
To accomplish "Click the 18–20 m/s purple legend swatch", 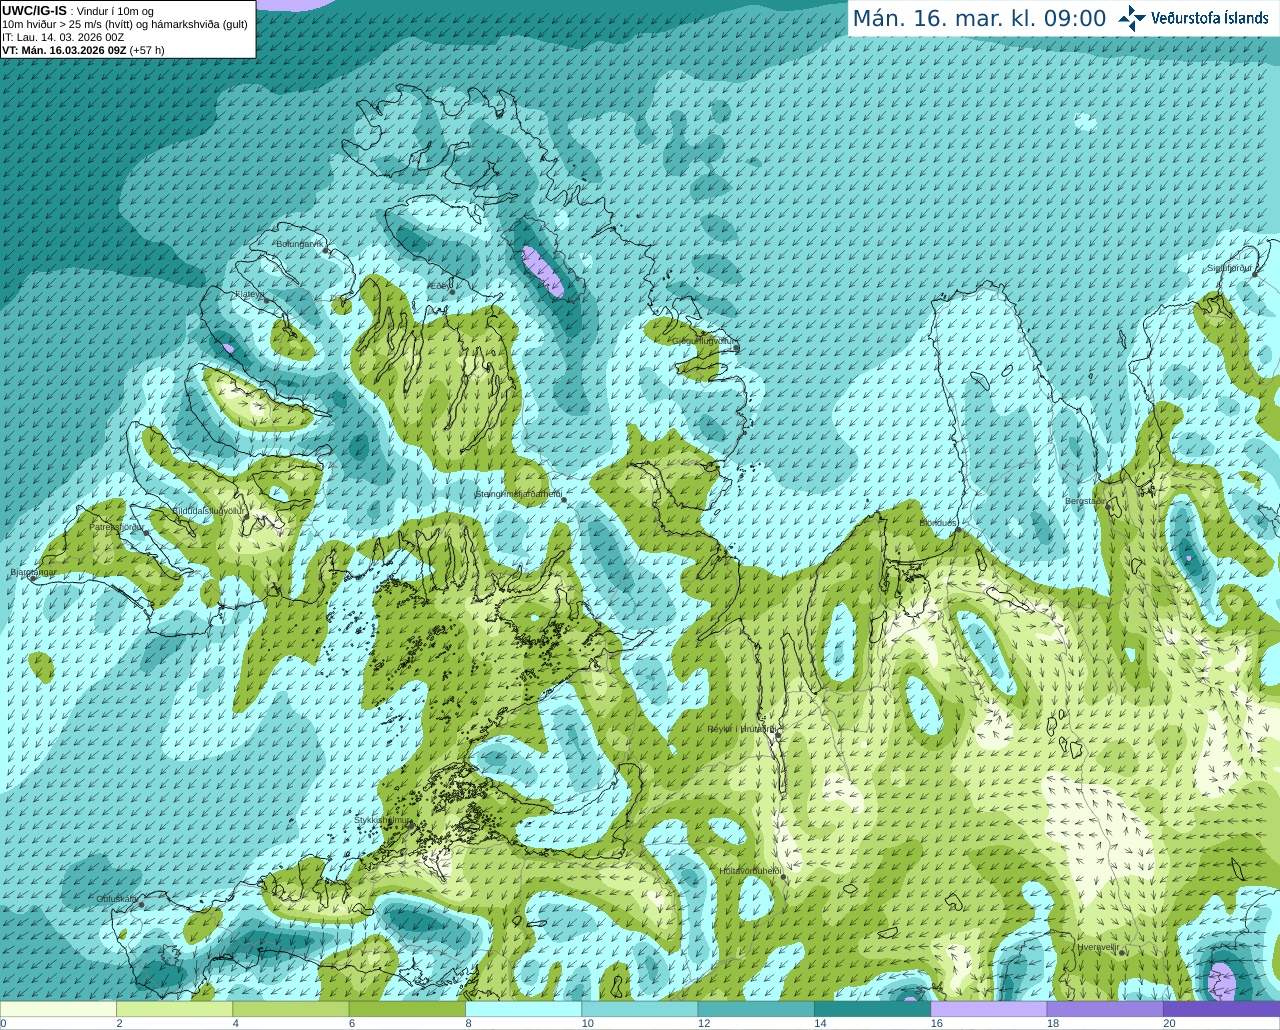I will coord(1105,1009).
